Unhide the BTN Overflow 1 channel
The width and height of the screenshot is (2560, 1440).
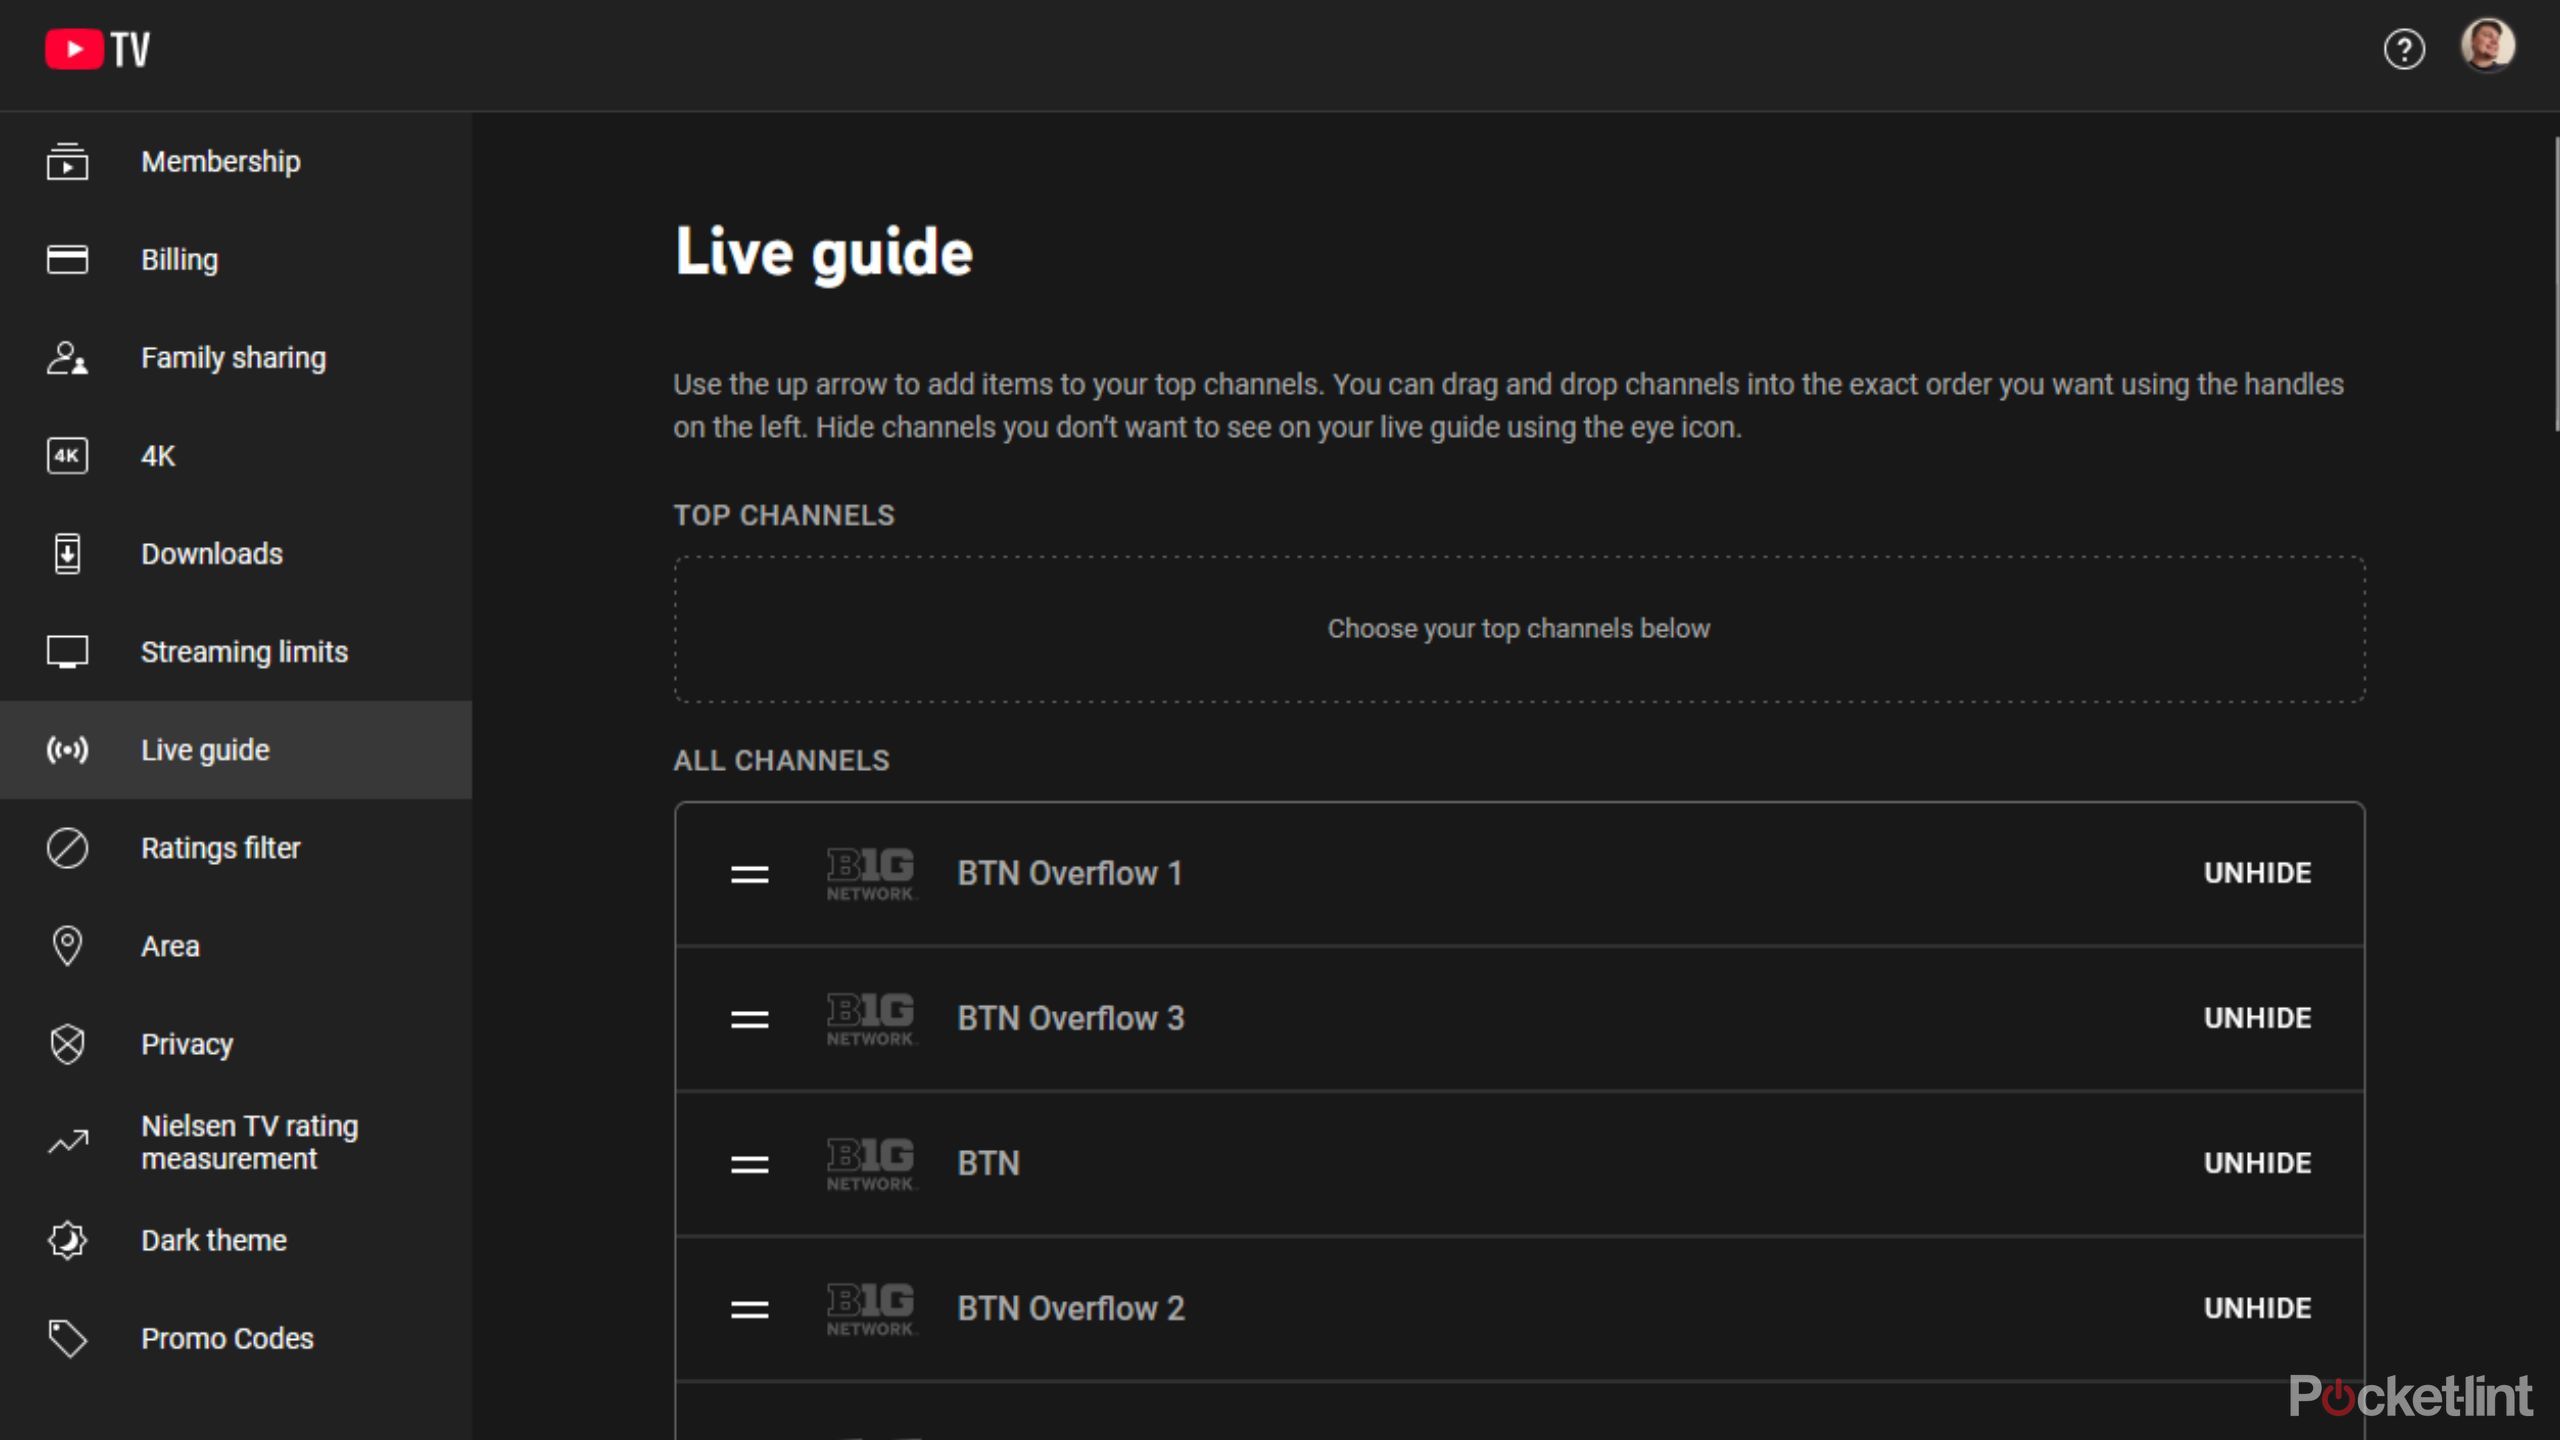pos(2257,873)
